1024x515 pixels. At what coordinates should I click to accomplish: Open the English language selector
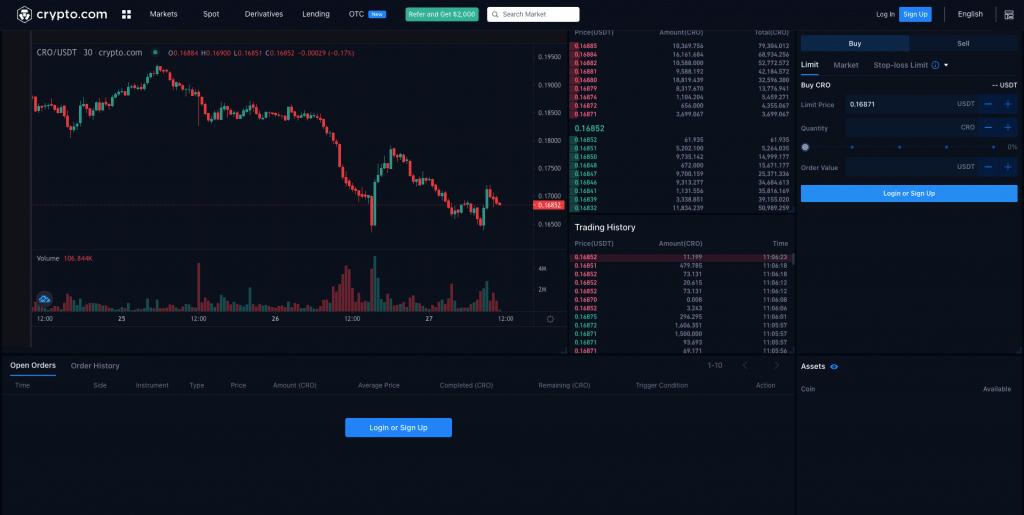(x=970, y=14)
